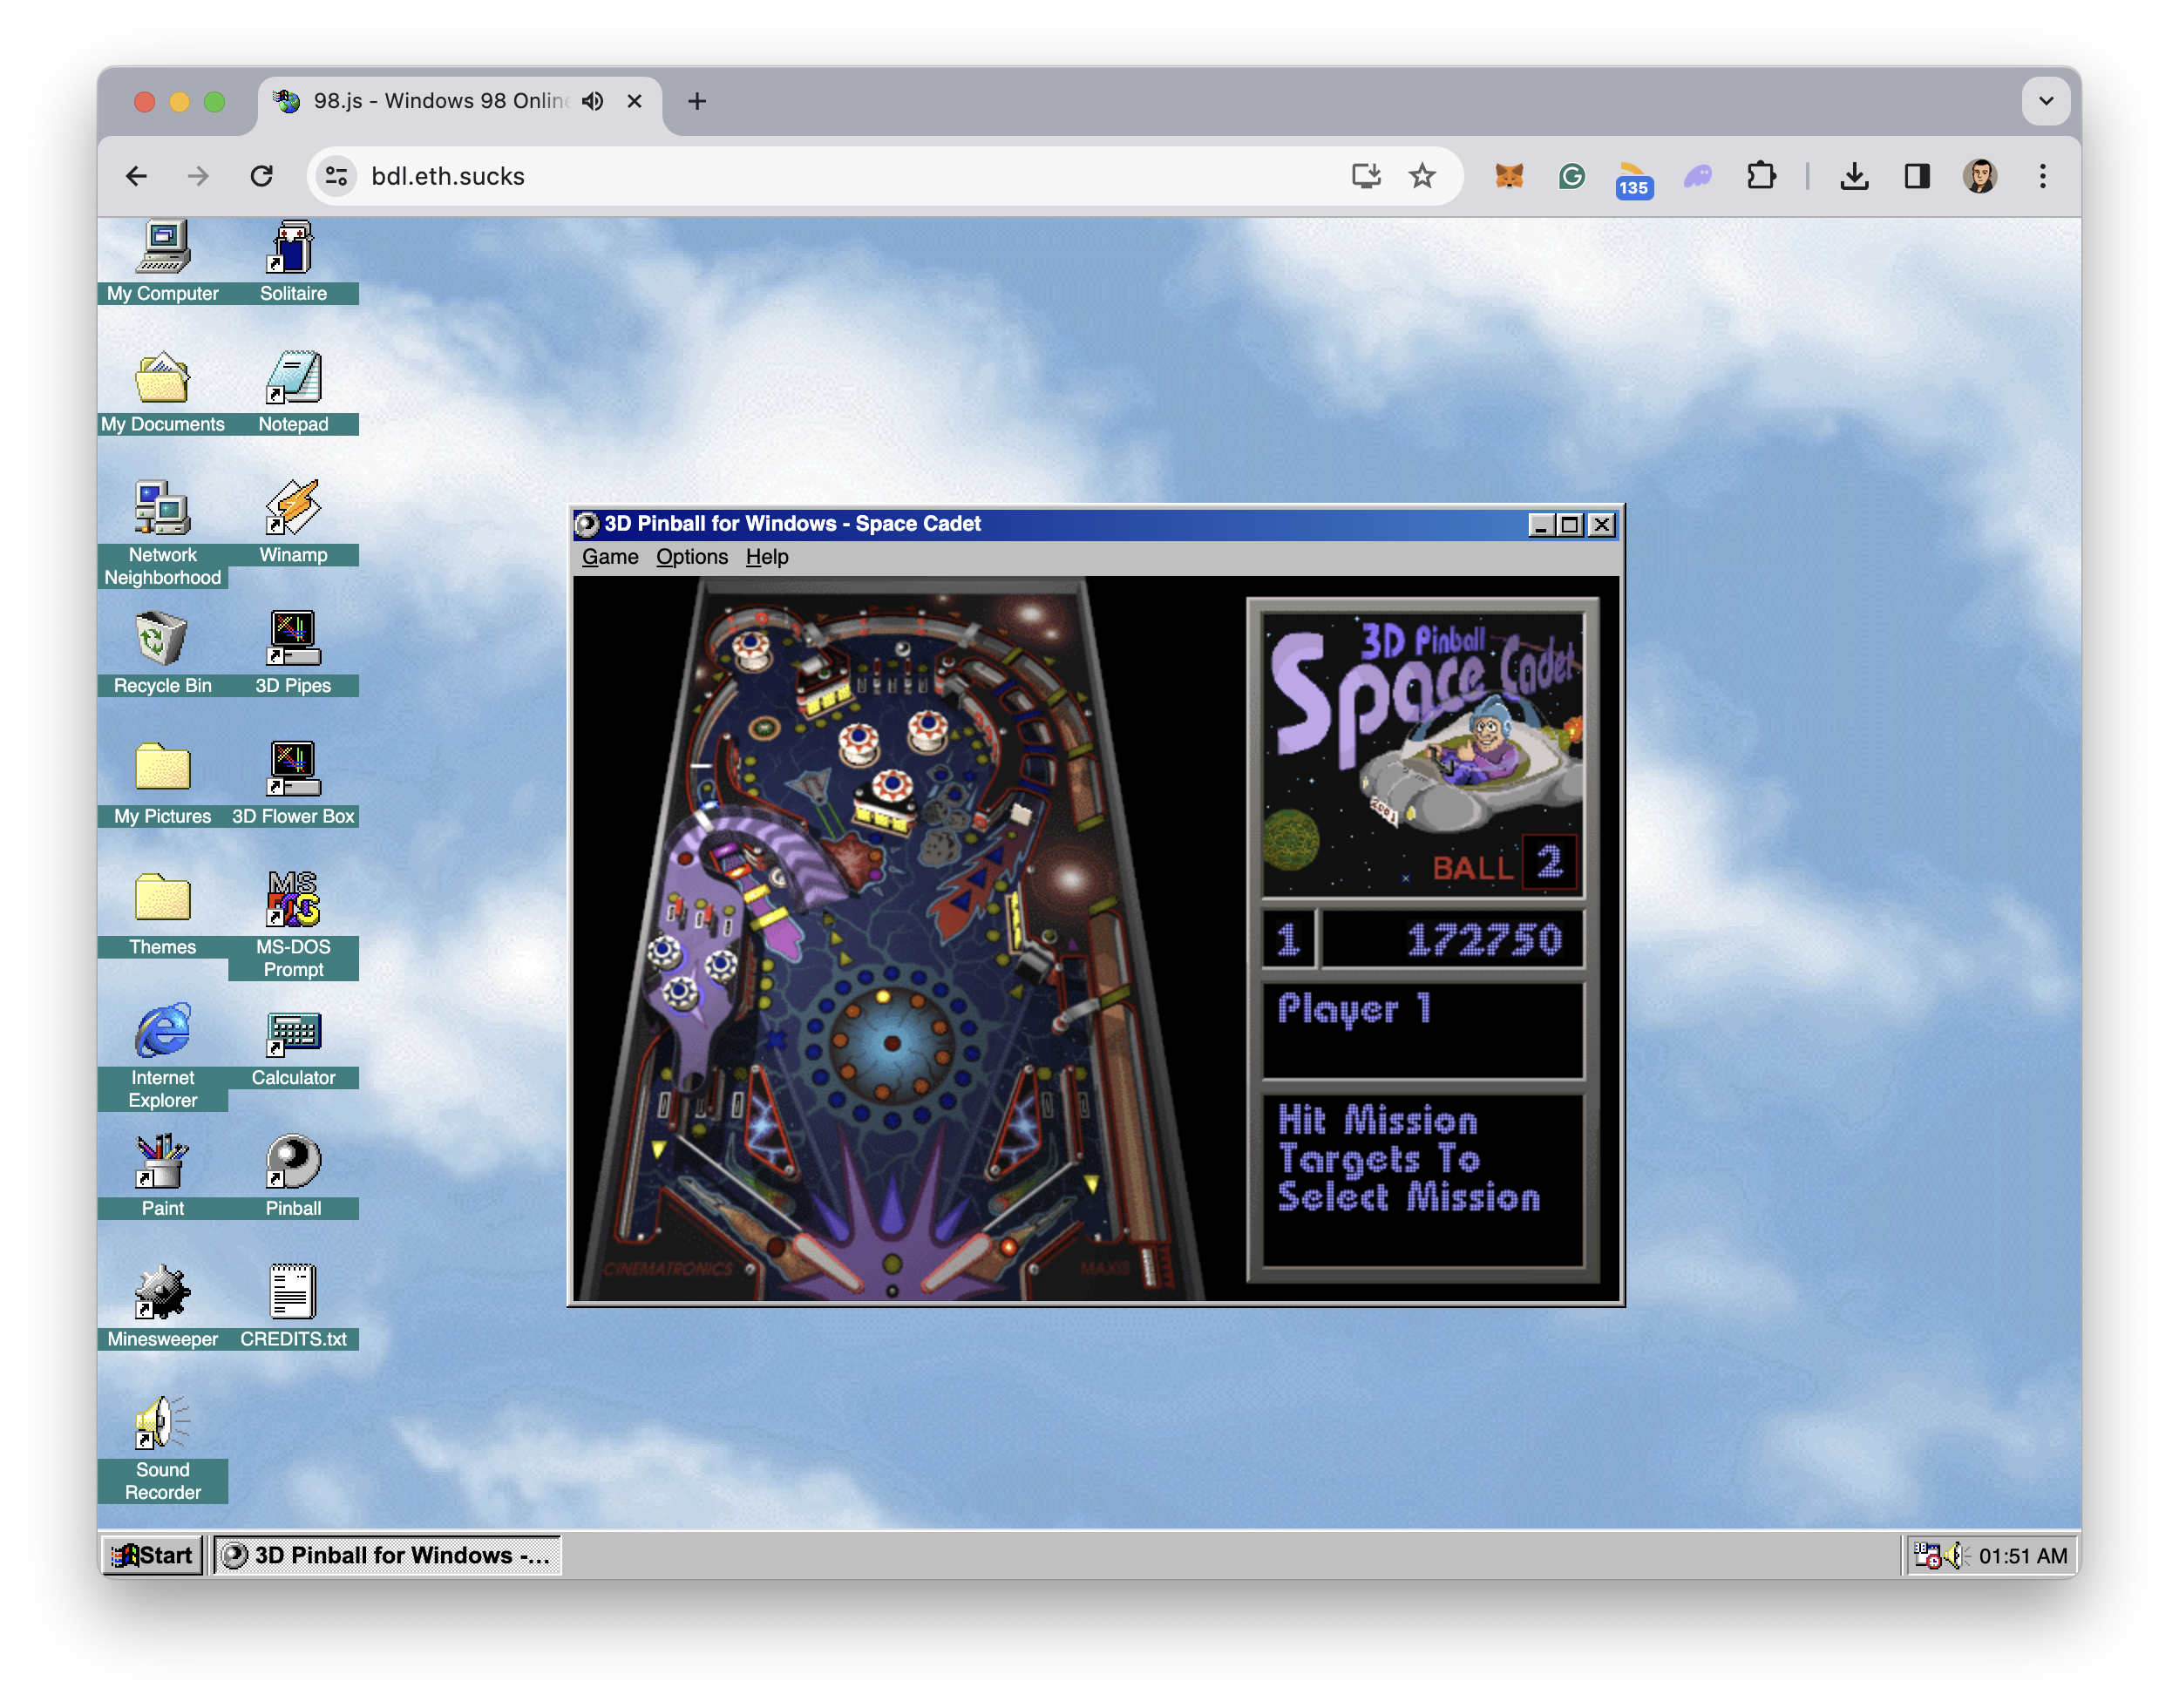
Task: Open the Game menu in Pinball
Action: [x=609, y=557]
